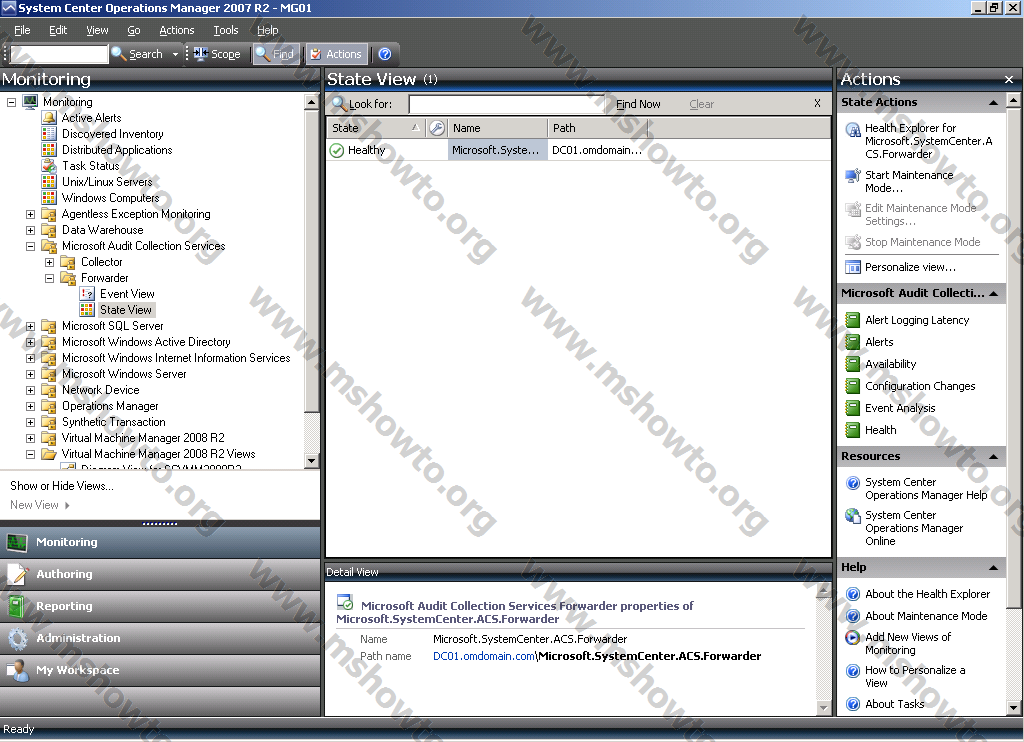Click the Detail View scrollbar down arrow
This screenshot has width=1024, height=742.
click(824, 707)
